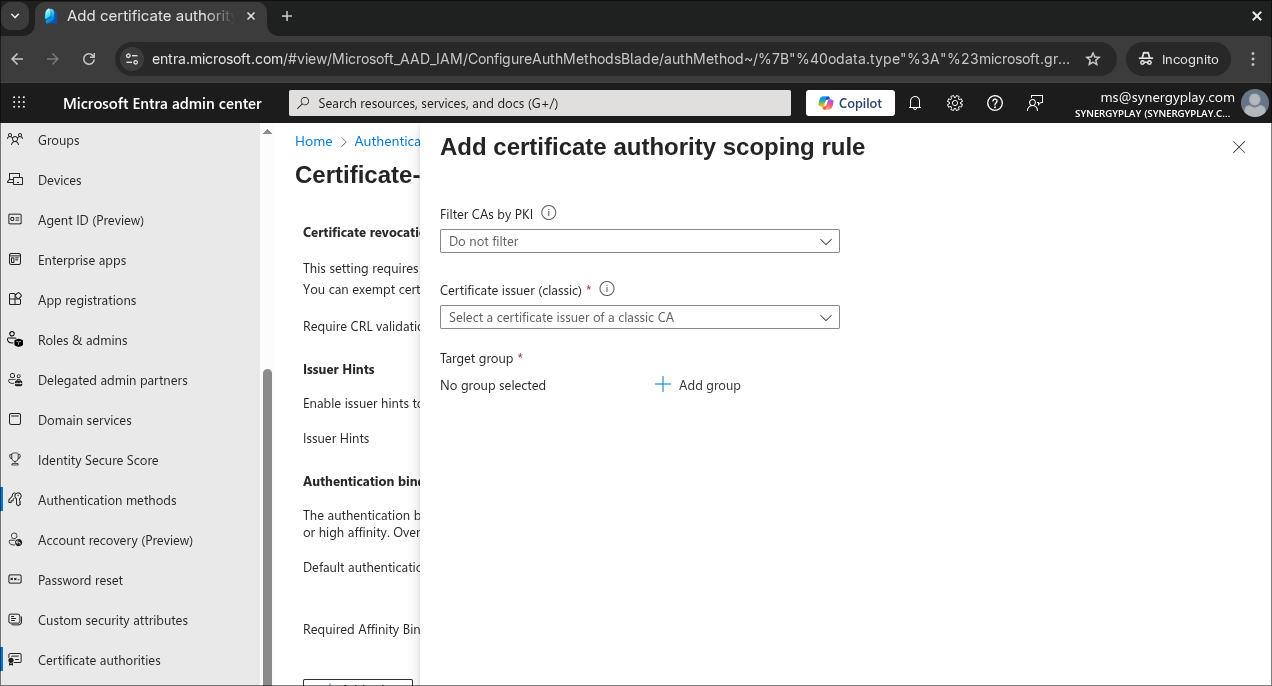Open the Incognito profile button
The image size is (1272, 686).
1179,59
